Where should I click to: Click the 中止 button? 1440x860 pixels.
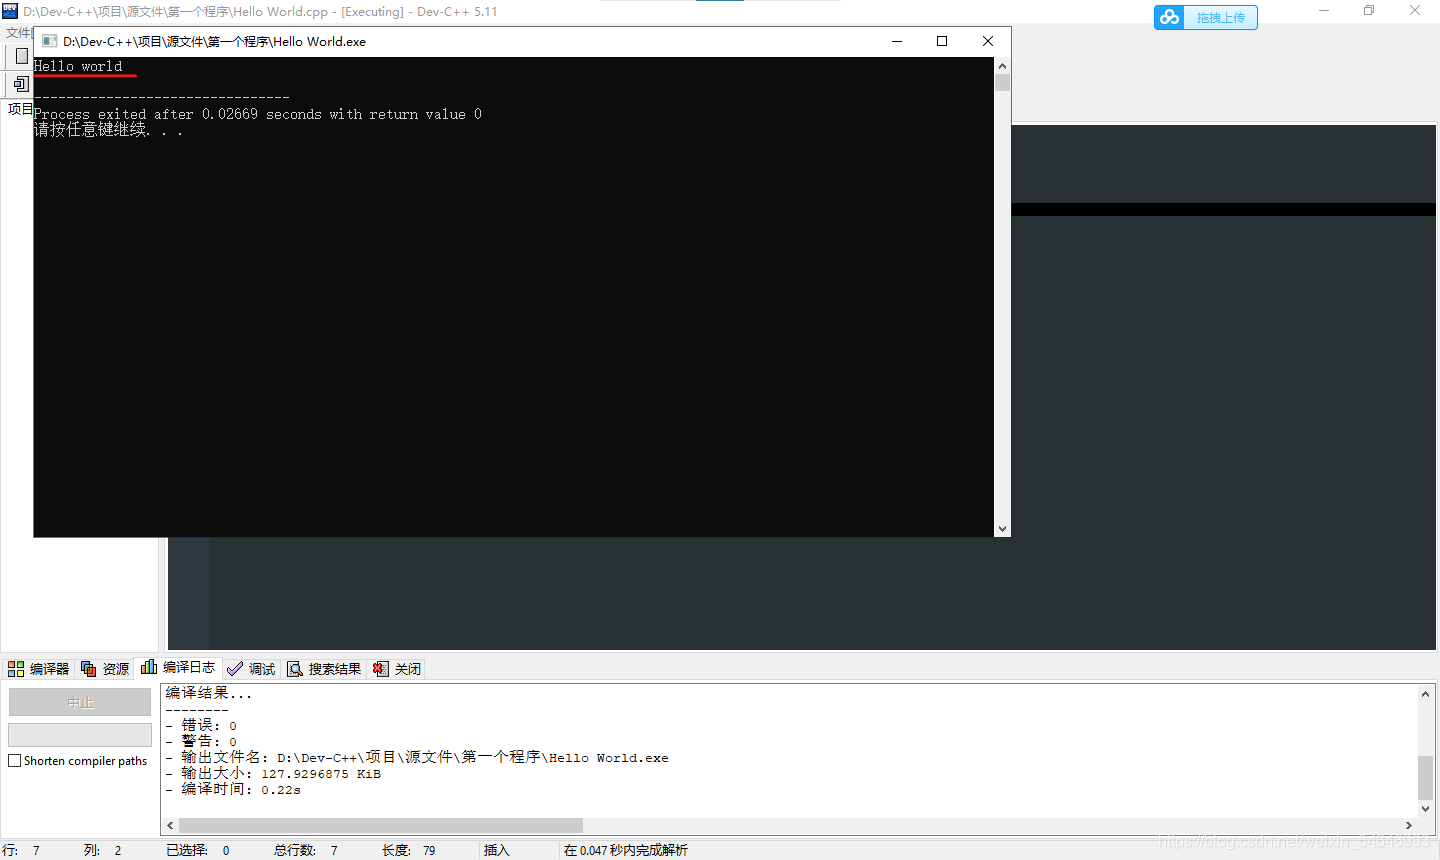80,702
